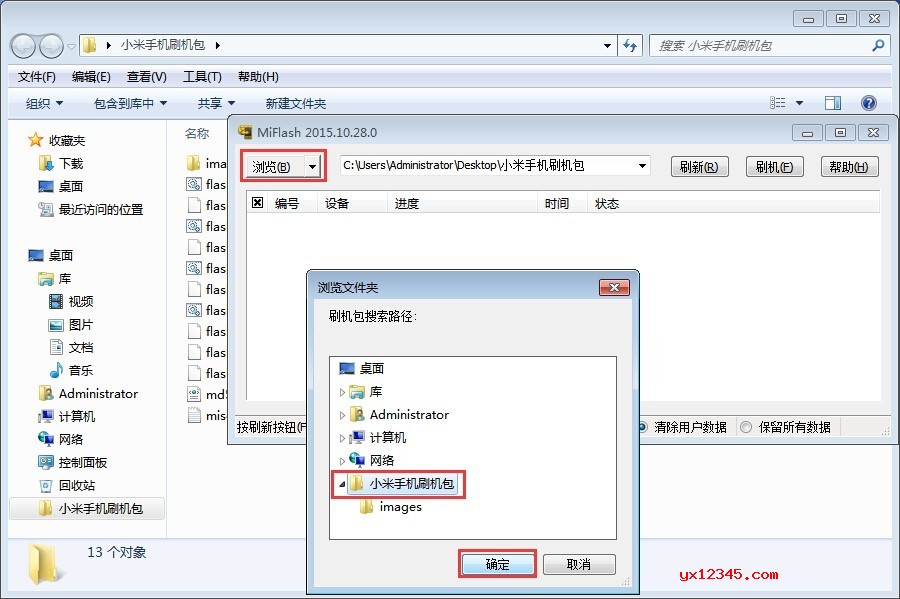Select the 保留所有数据 radio option
900x599 pixels.
(746, 427)
